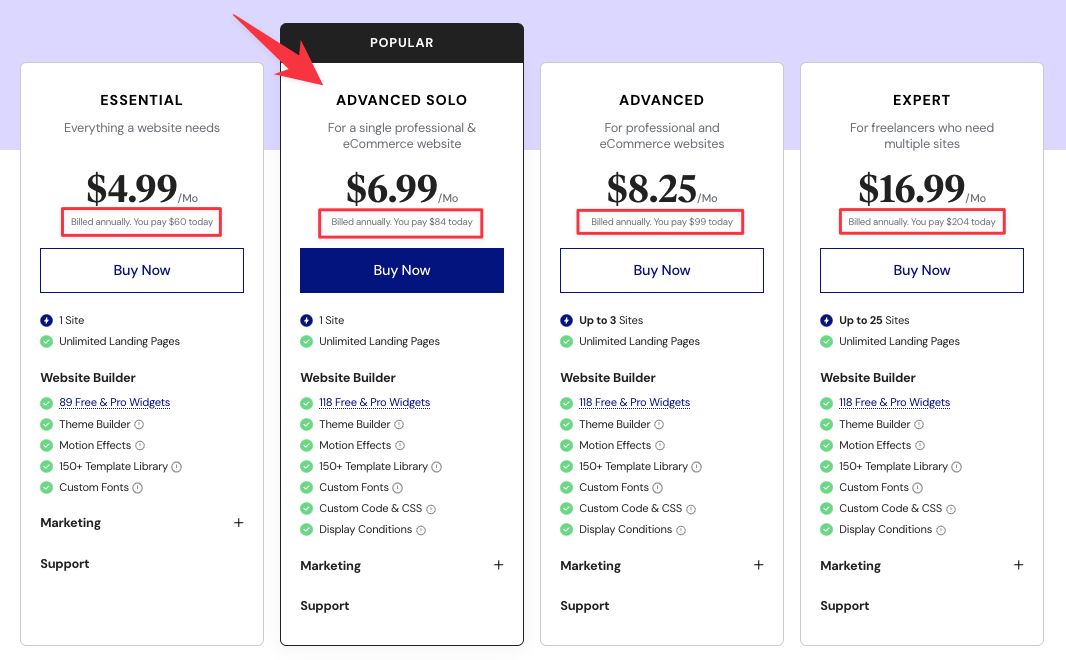Click the info icon beside Motion Effects in Advanced
Screen dimensions: 1066x660
pyautogui.click(x=658, y=445)
